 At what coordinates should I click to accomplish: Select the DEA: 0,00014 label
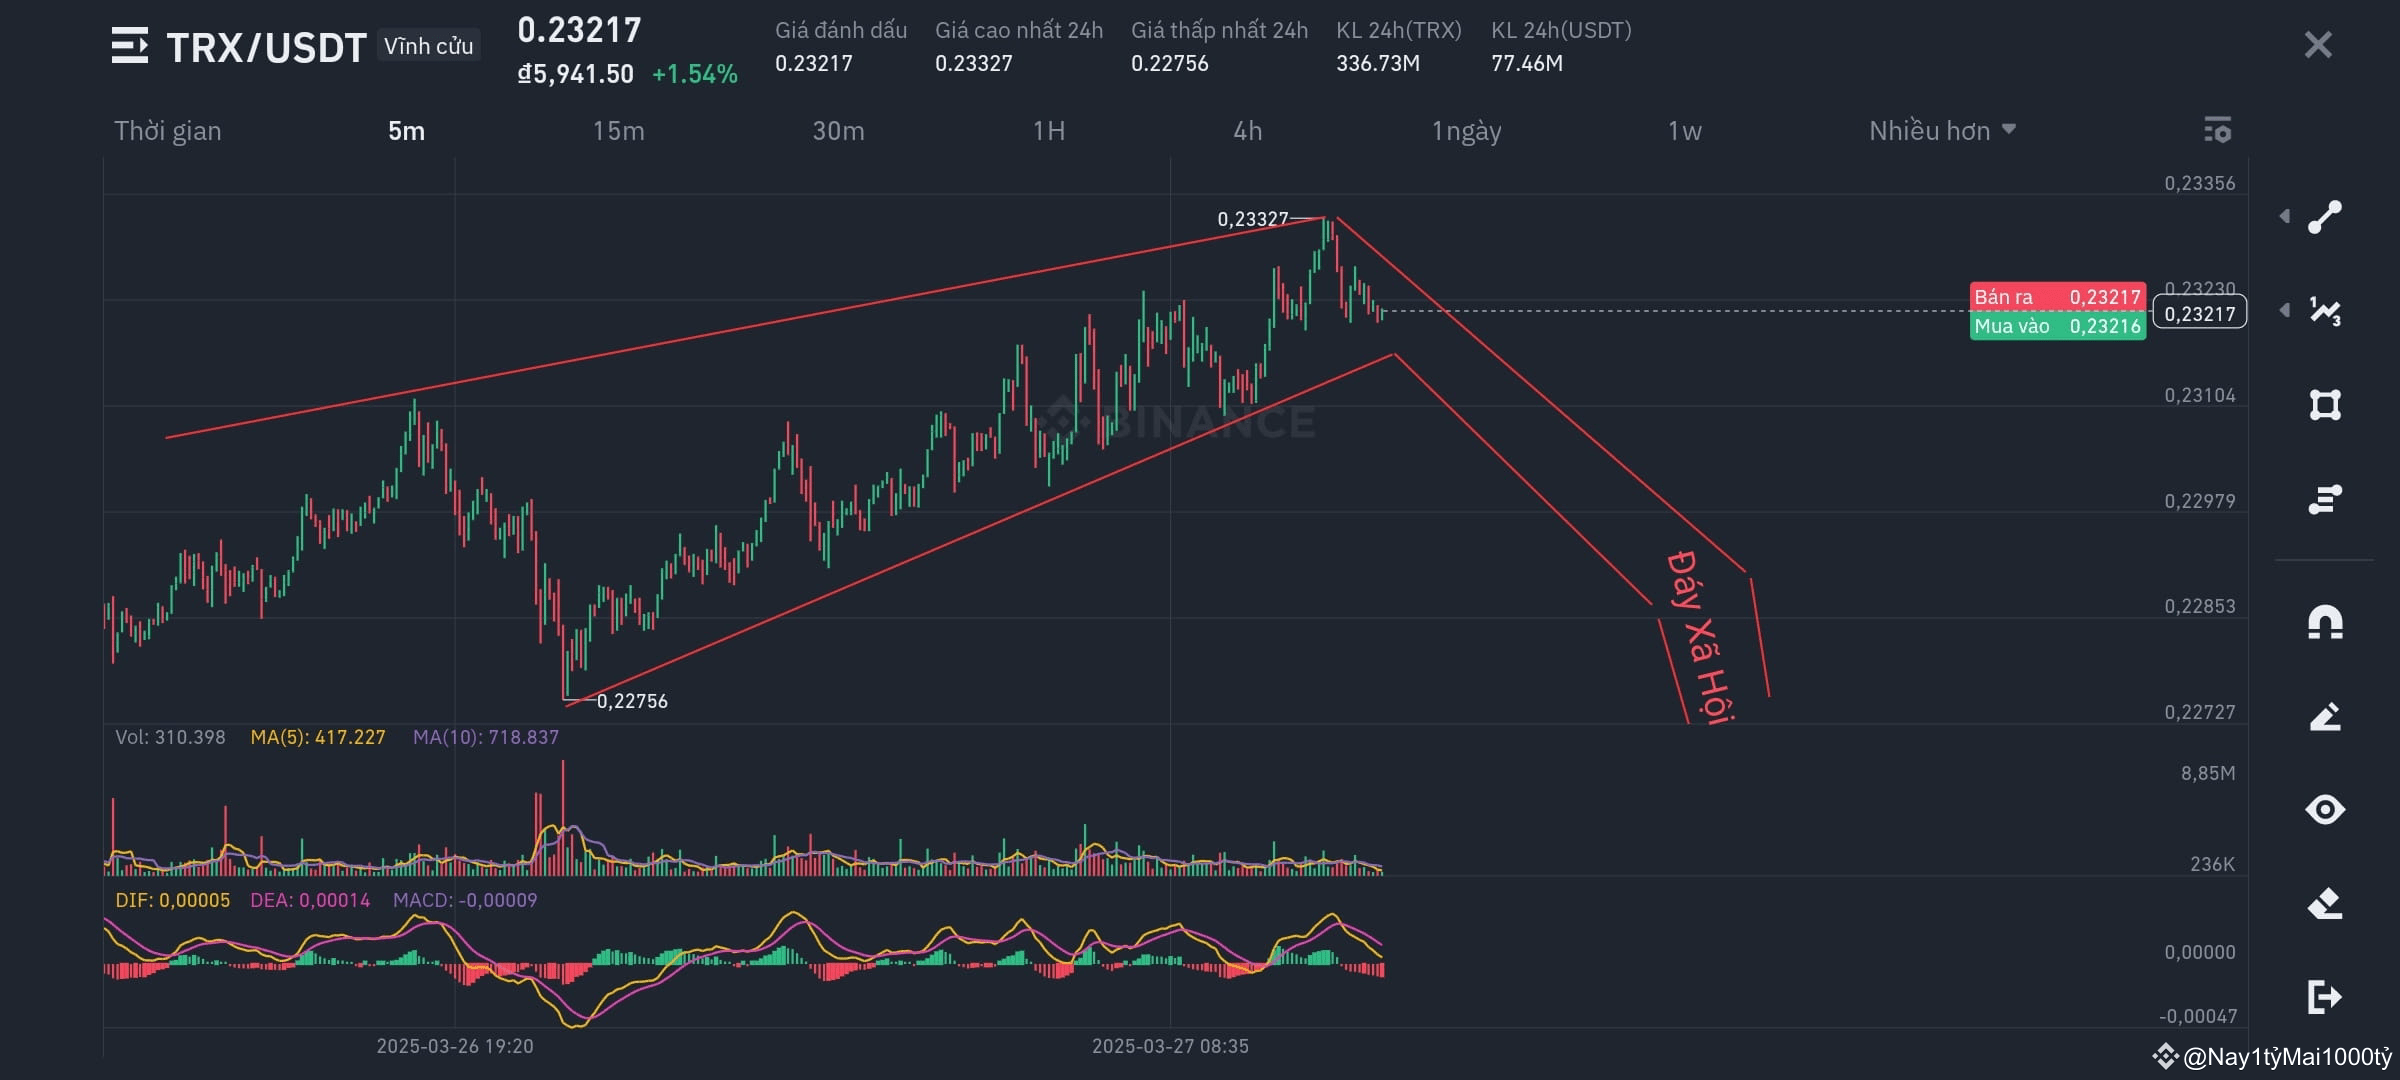[310, 900]
